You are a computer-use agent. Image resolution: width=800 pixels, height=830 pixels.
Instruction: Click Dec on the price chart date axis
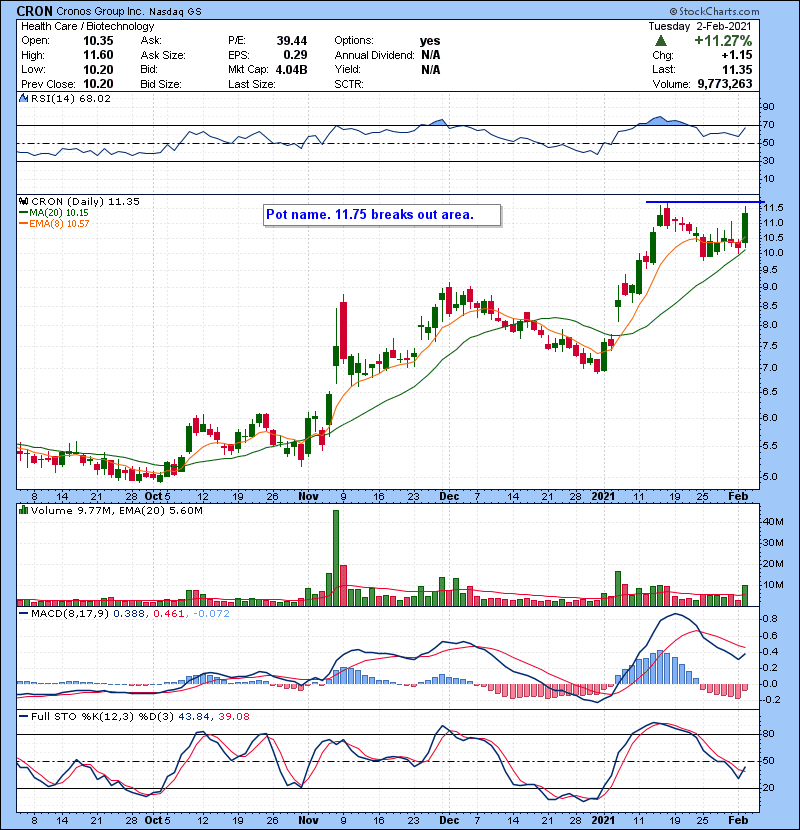[x=449, y=496]
